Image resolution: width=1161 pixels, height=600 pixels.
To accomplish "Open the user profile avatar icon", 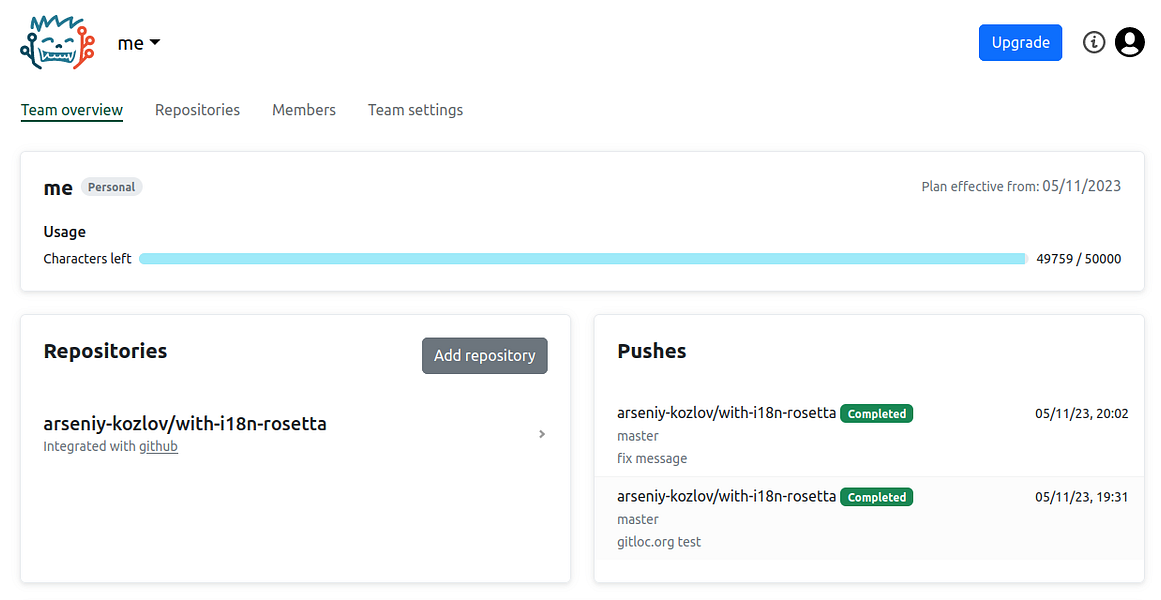I will [1130, 42].
